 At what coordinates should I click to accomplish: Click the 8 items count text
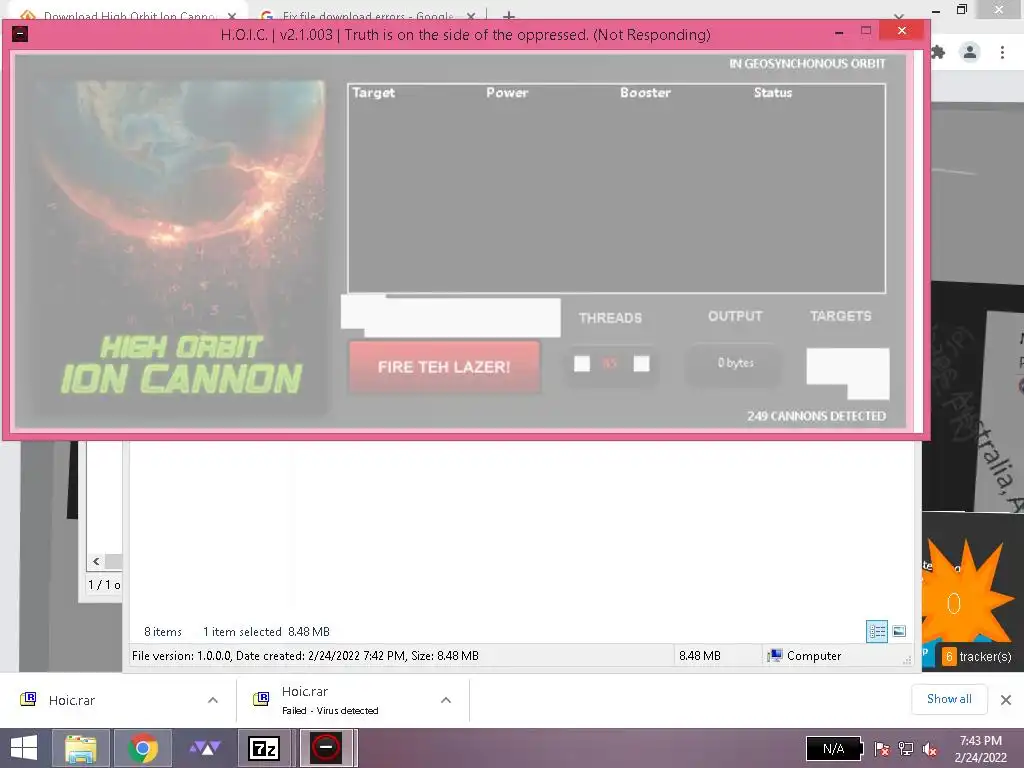[x=163, y=632]
